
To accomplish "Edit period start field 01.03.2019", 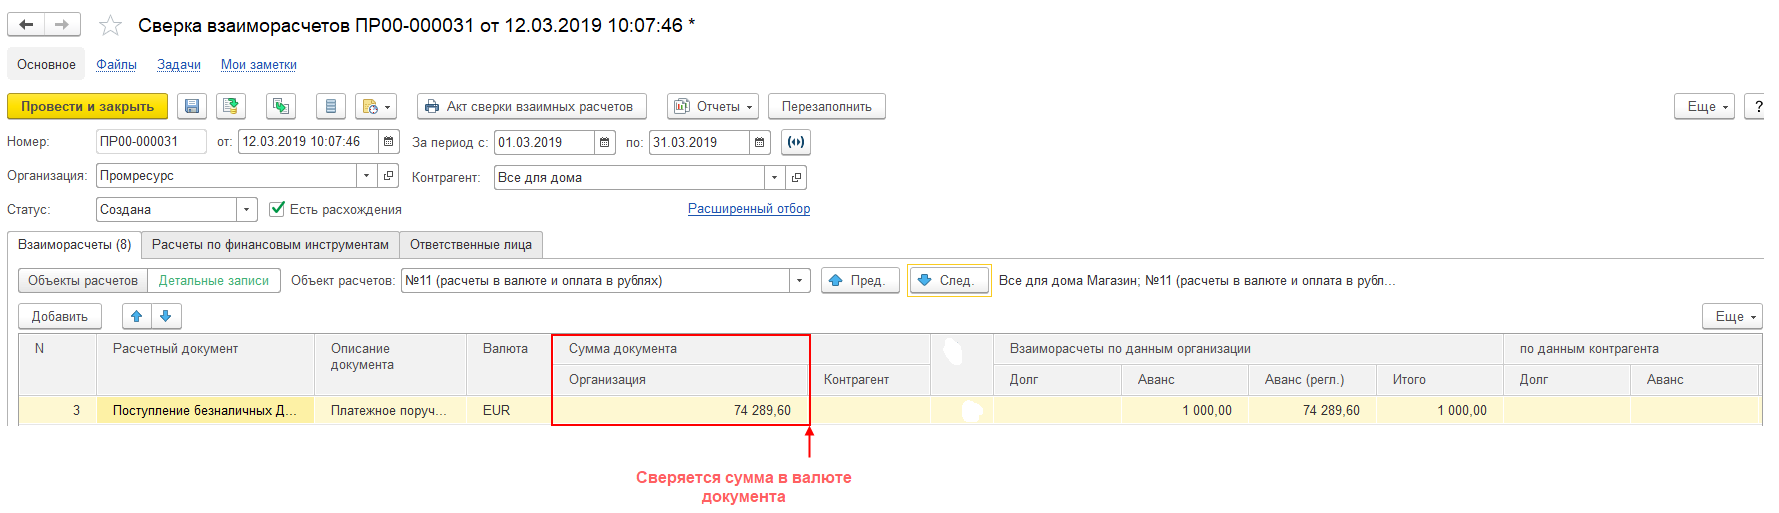I will pyautogui.click(x=544, y=143).
